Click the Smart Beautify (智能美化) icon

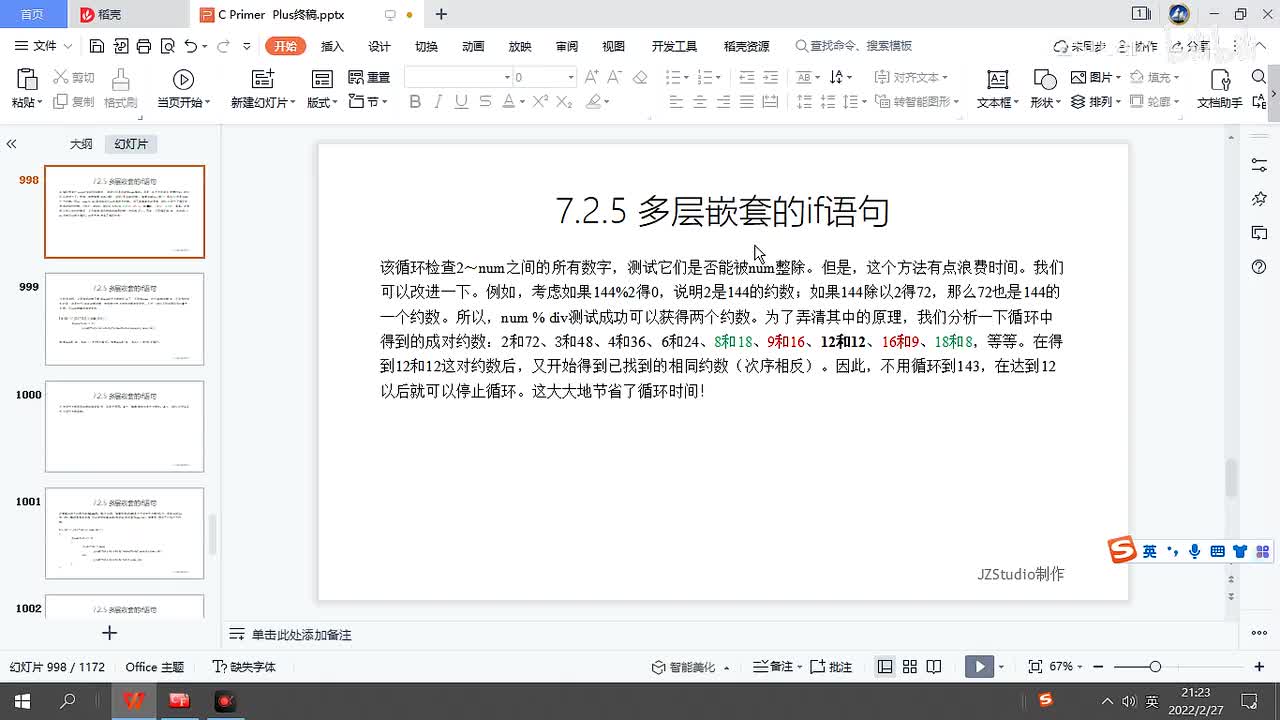pyautogui.click(x=657, y=666)
